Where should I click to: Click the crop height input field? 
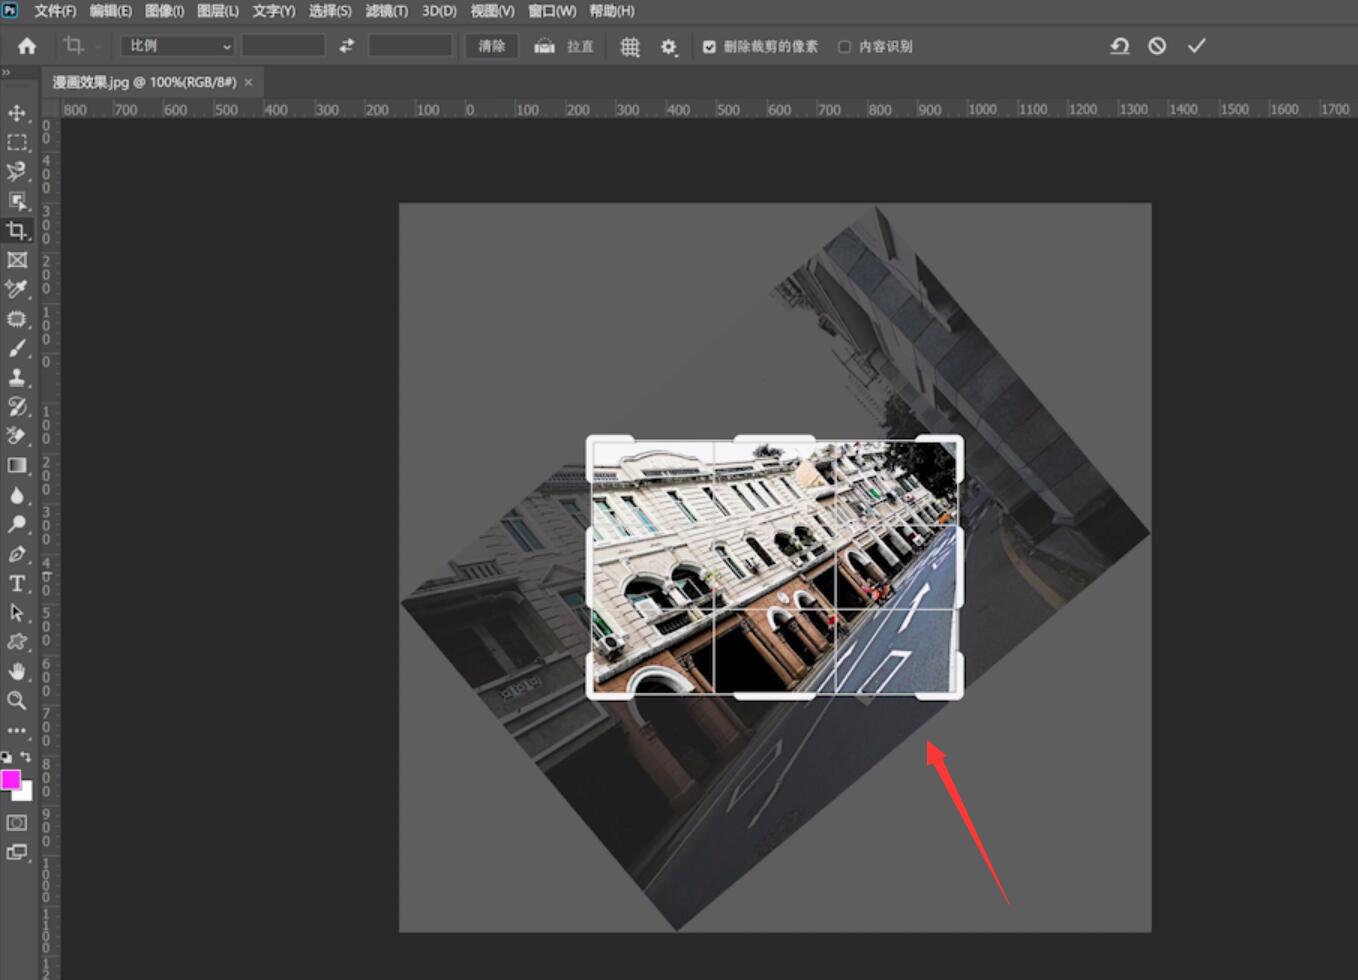tap(410, 46)
